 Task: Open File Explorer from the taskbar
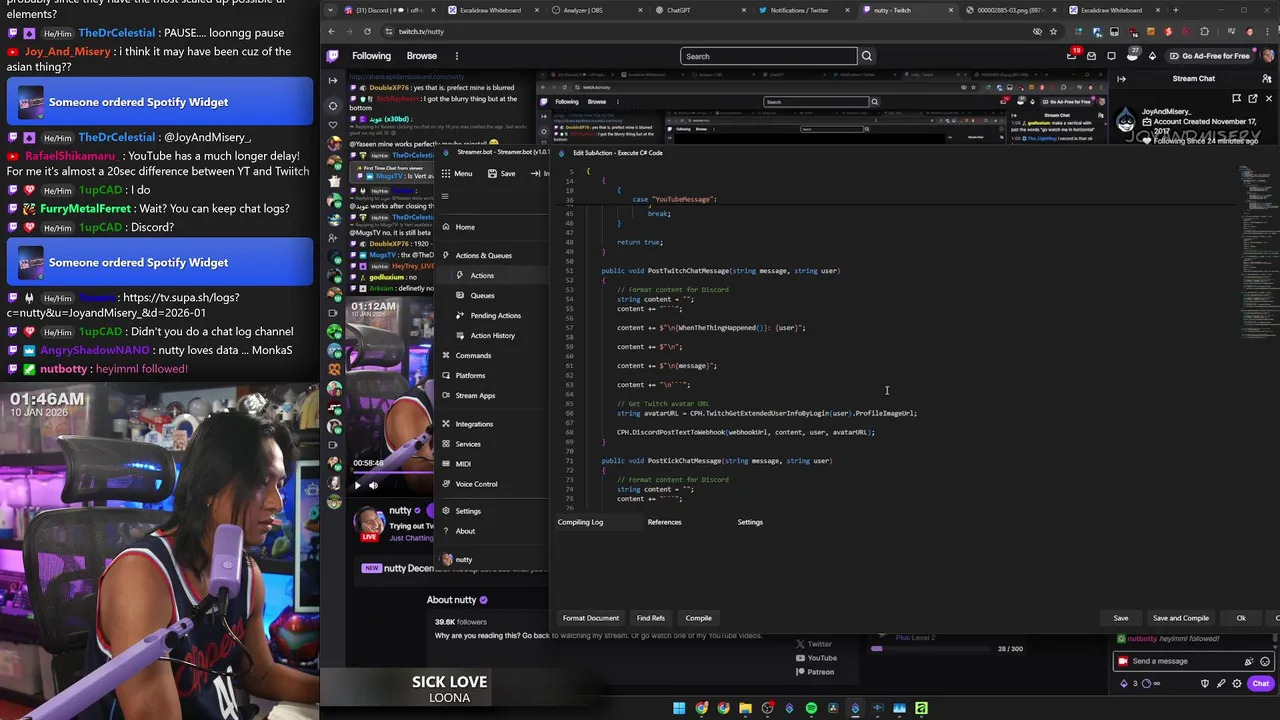745,709
